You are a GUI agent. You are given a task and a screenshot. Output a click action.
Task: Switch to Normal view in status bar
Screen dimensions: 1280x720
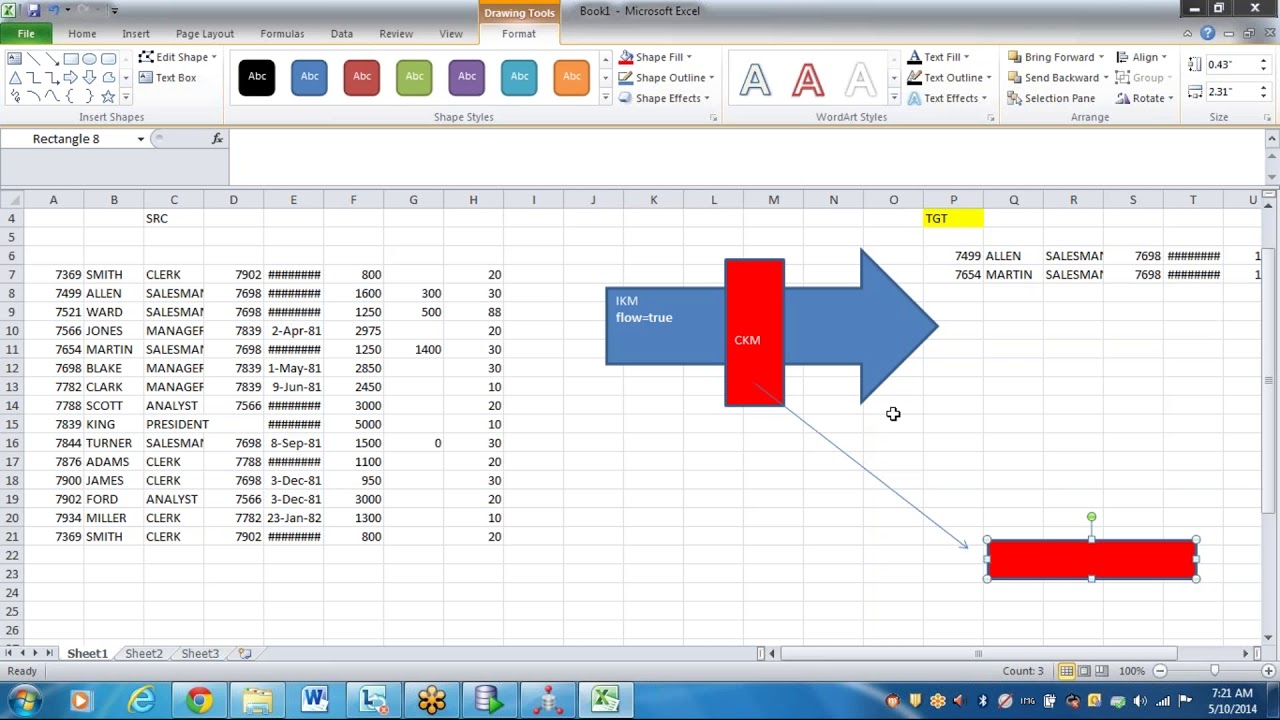1067,671
